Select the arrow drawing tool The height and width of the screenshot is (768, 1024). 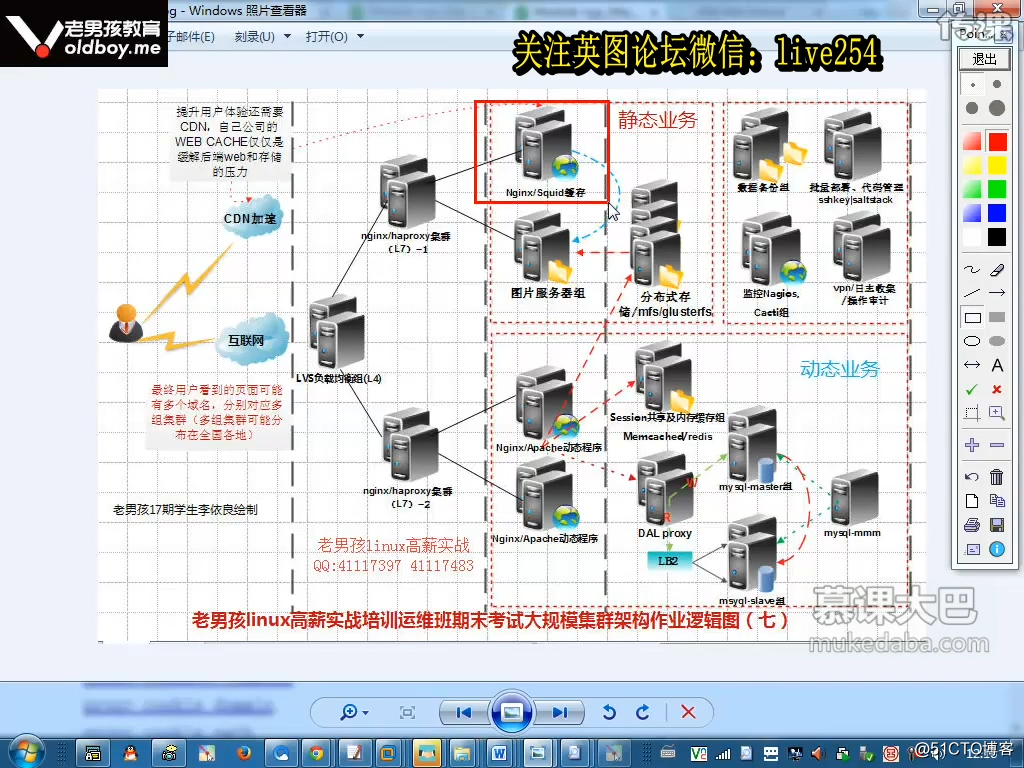(x=997, y=293)
